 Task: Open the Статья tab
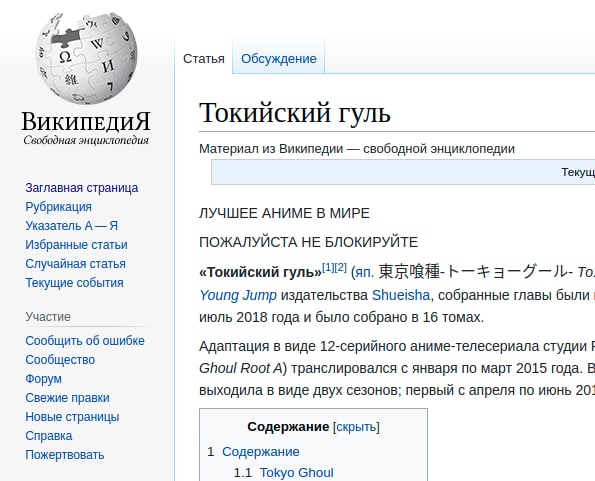click(x=204, y=59)
